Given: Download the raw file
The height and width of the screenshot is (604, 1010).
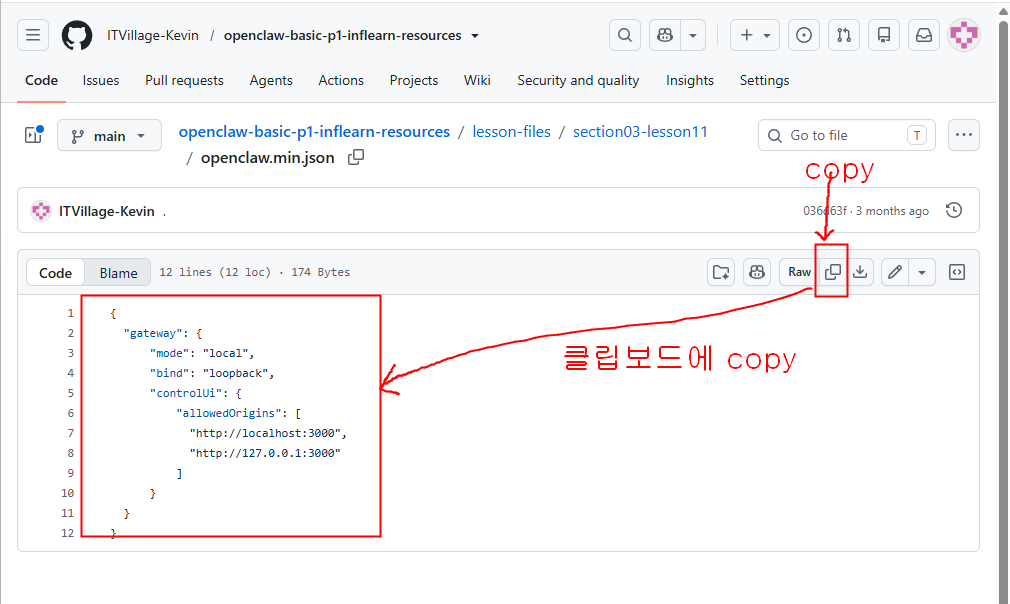Looking at the screenshot, I should click(x=860, y=272).
